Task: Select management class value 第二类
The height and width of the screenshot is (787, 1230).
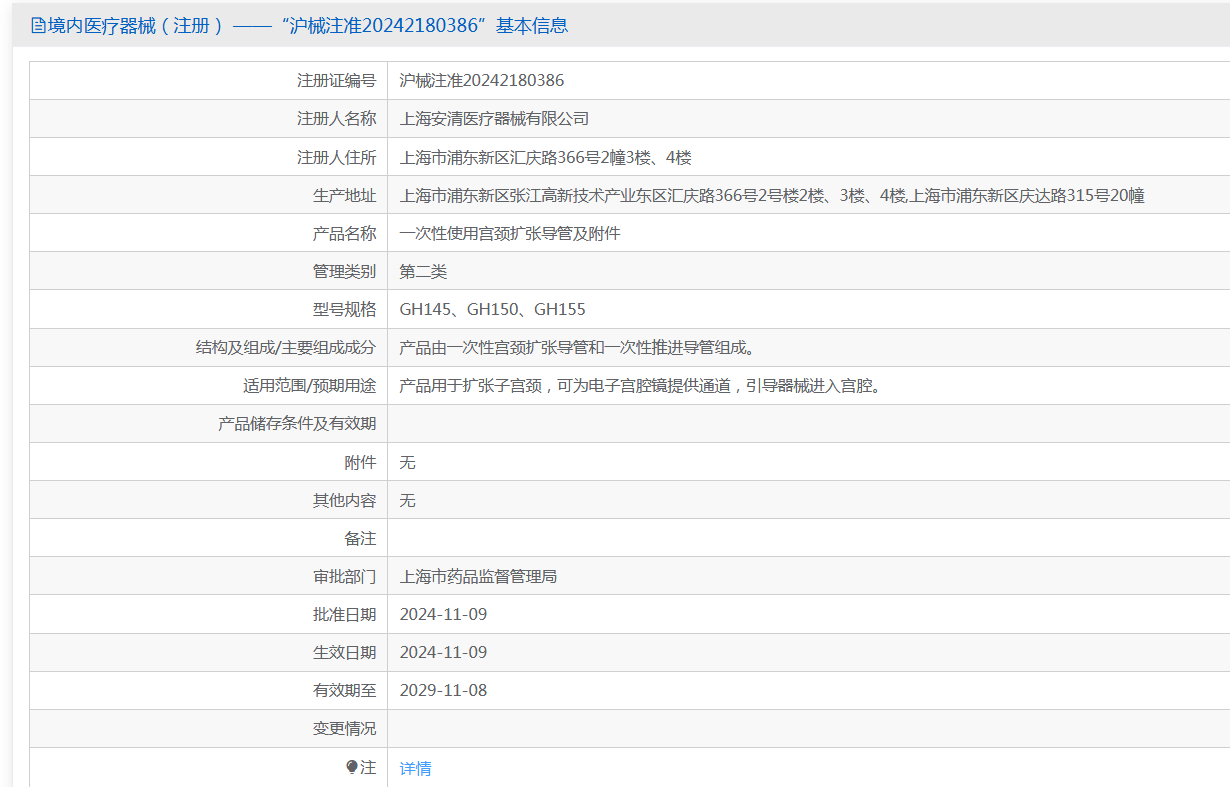Action: pos(424,271)
